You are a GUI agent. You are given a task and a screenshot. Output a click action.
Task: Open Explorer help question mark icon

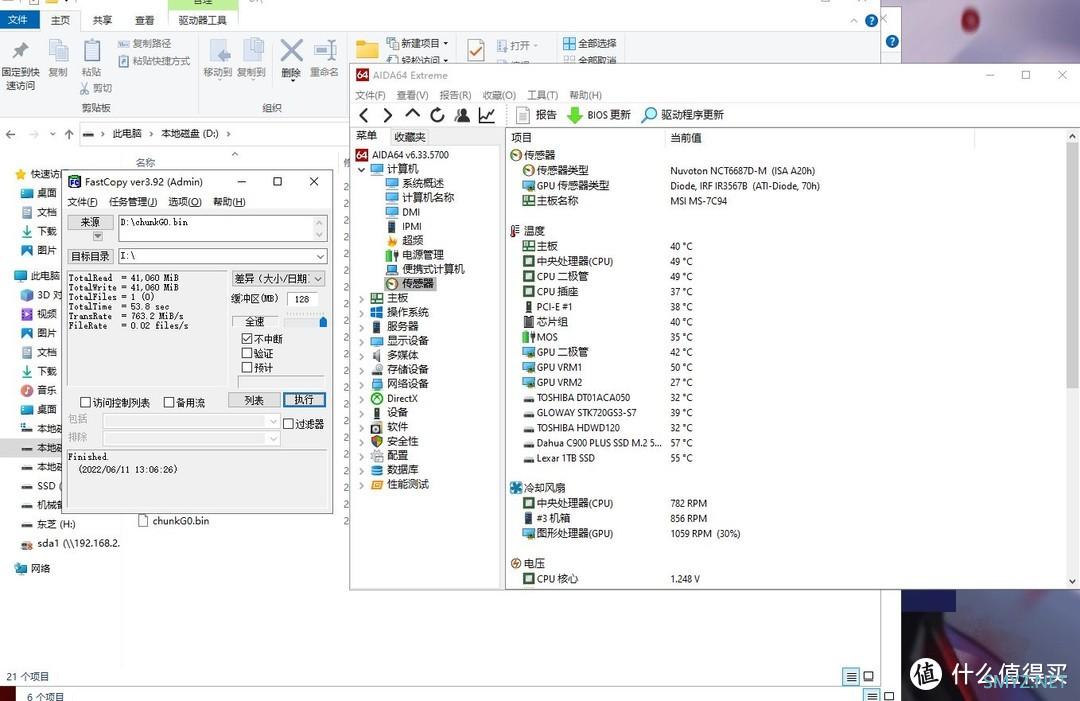pyautogui.click(x=871, y=21)
